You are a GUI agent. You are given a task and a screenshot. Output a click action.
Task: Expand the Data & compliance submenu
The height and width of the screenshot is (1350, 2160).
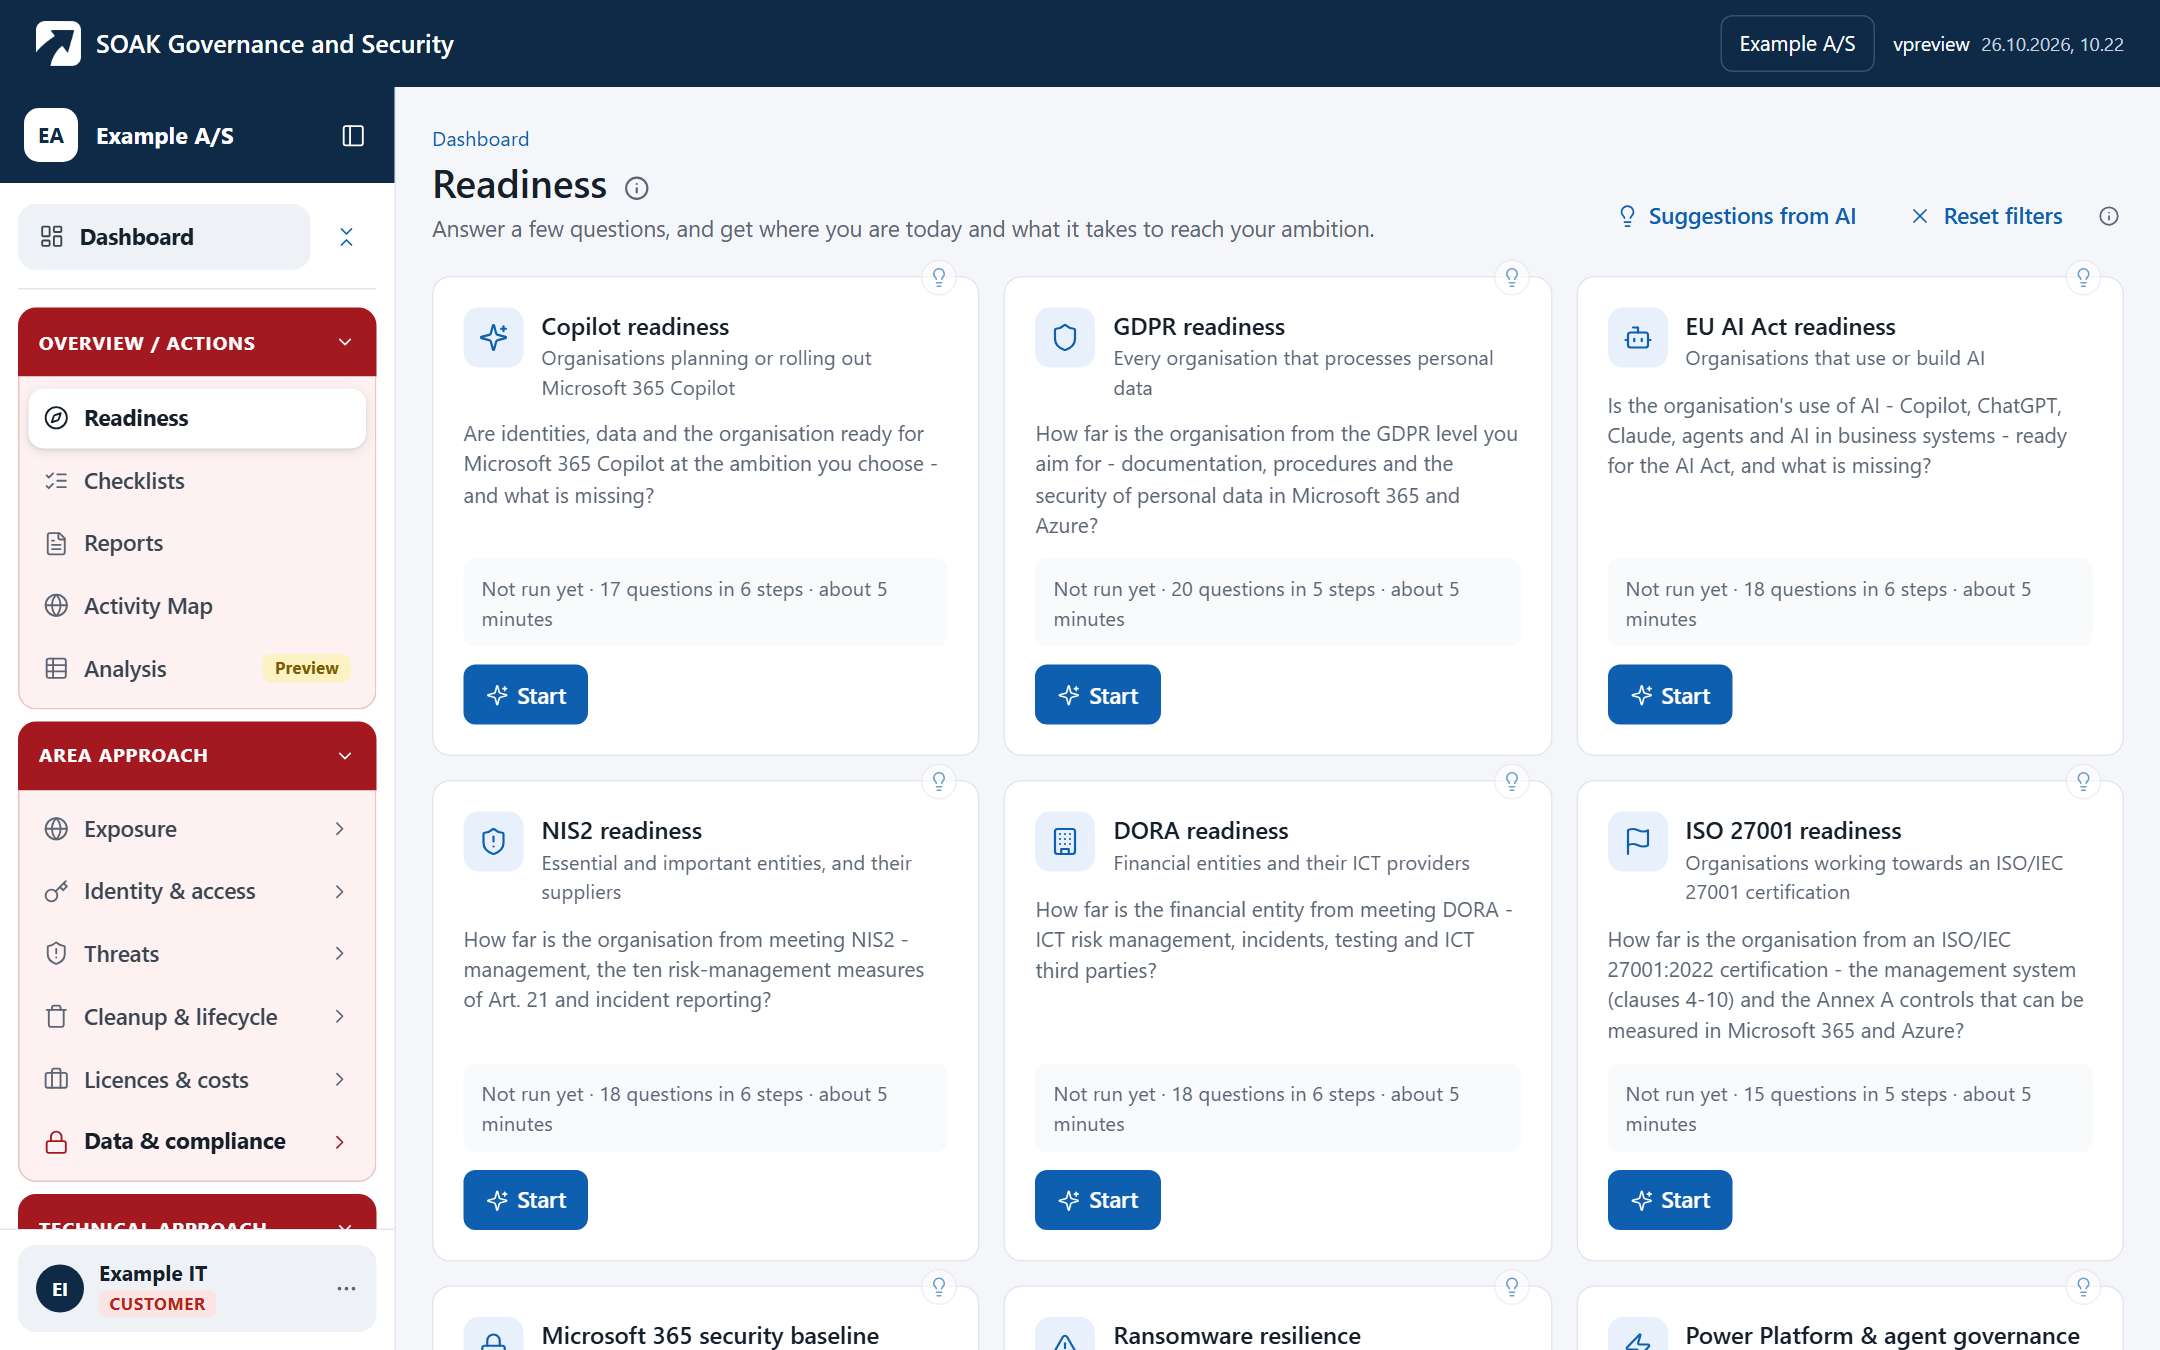click(x=340, y=1142)
